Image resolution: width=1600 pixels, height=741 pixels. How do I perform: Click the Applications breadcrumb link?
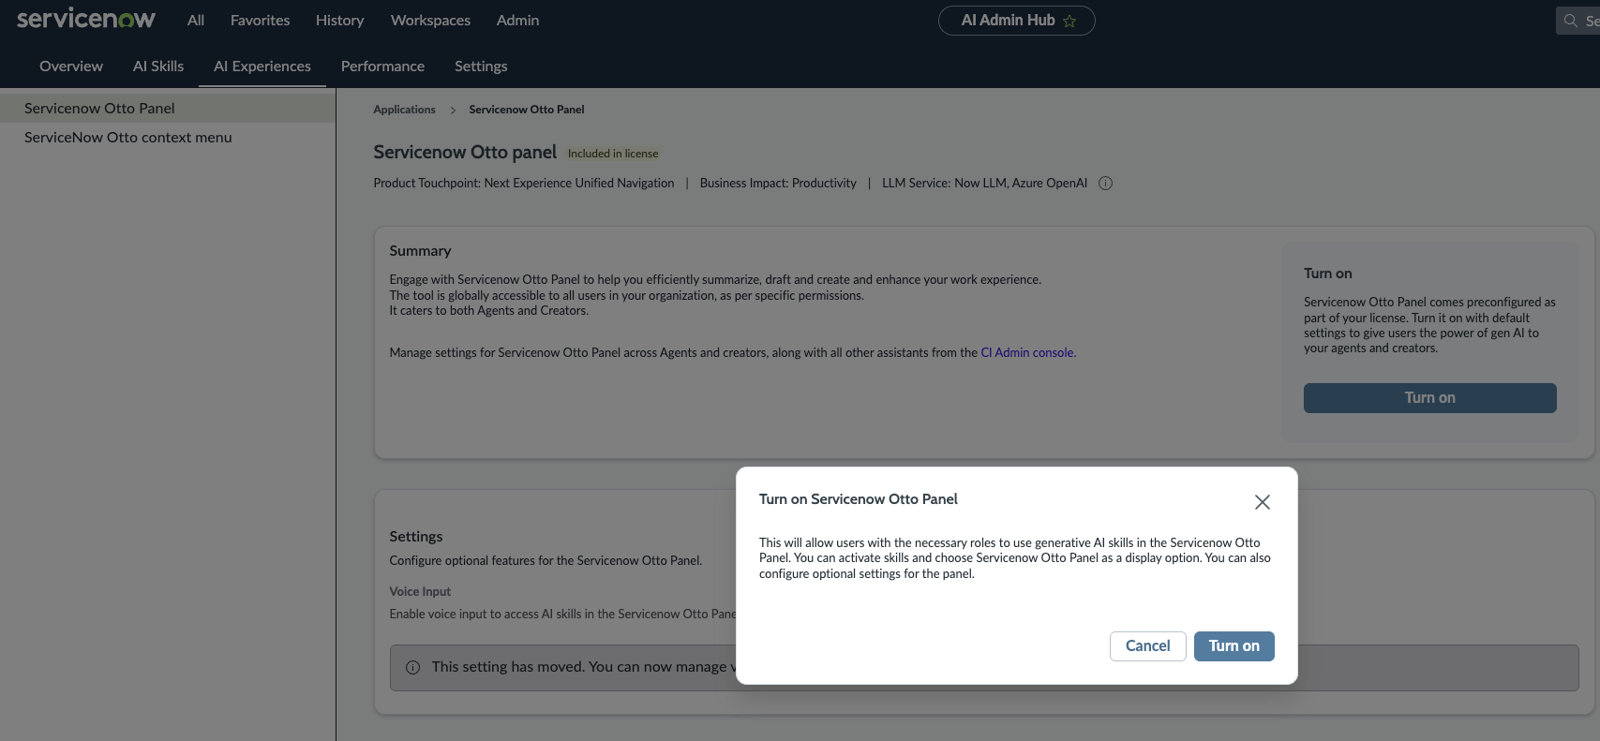tap(404, 110)
